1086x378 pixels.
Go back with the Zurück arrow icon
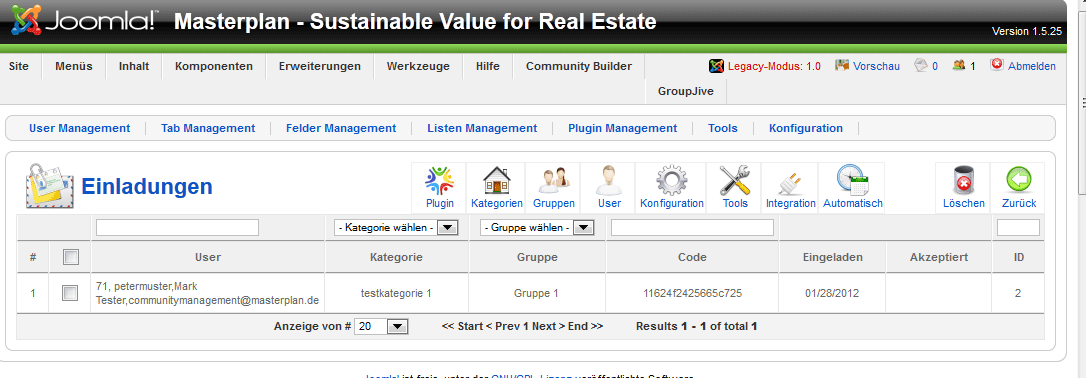tap(1019, 181)
